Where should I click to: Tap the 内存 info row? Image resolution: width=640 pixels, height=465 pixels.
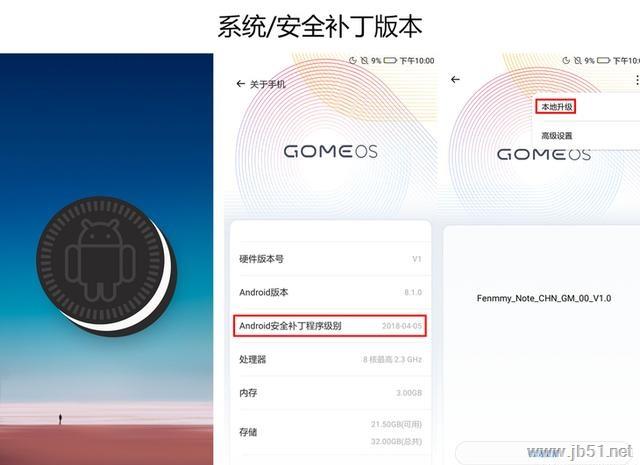point(330,393)
